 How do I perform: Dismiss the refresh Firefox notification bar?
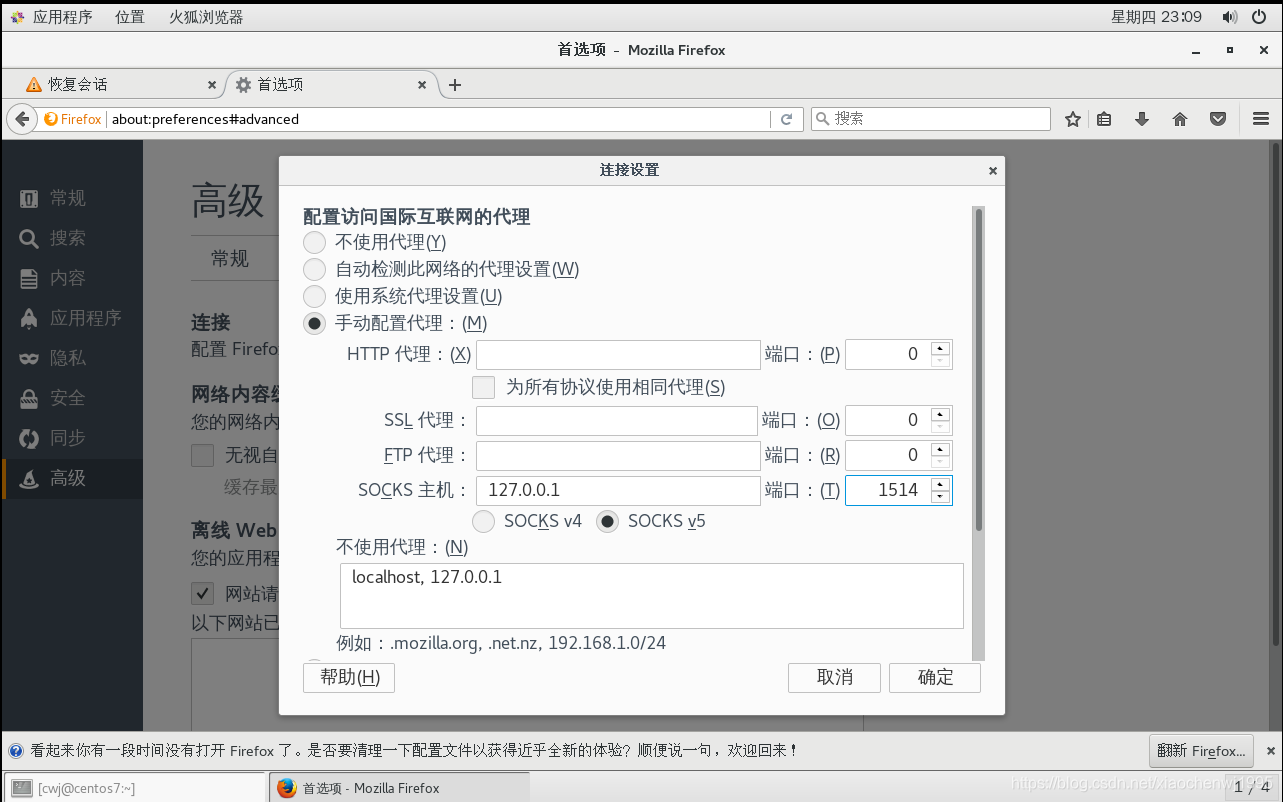(x=1270, y=750)
